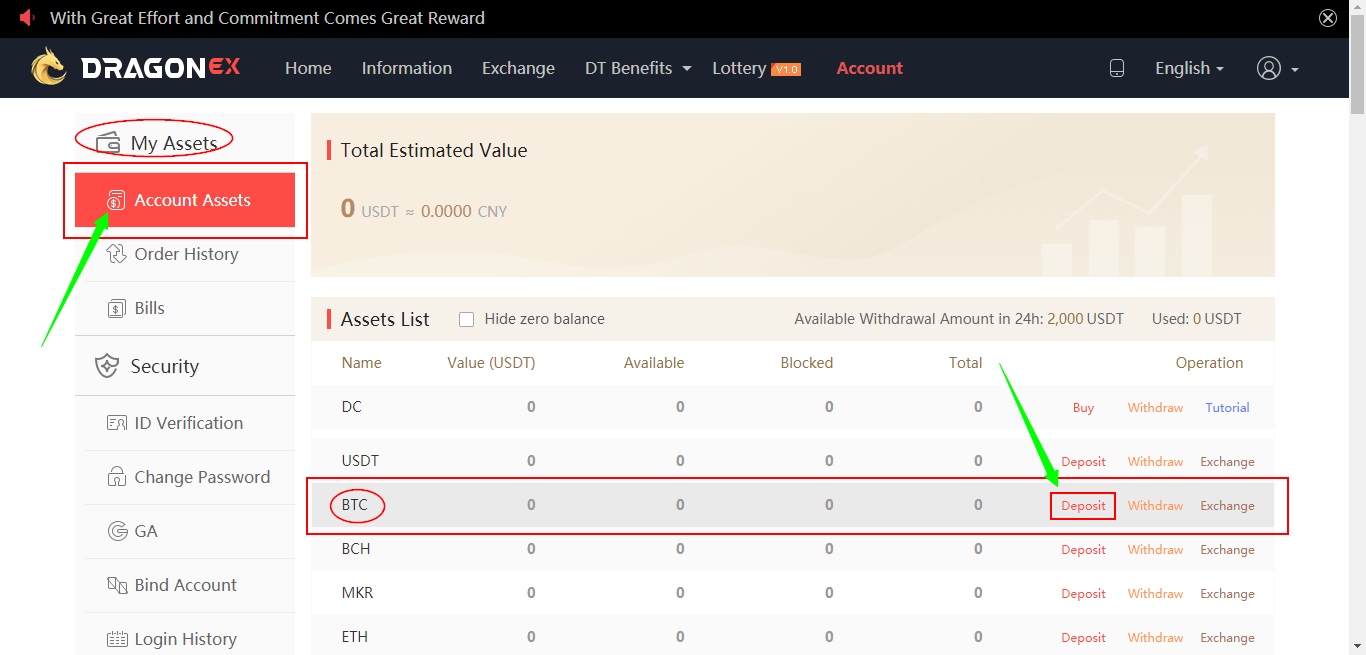Expand the arrow beside the user avatar
Viewport: 1366px width, 655px height.
tap(1295, 69)
